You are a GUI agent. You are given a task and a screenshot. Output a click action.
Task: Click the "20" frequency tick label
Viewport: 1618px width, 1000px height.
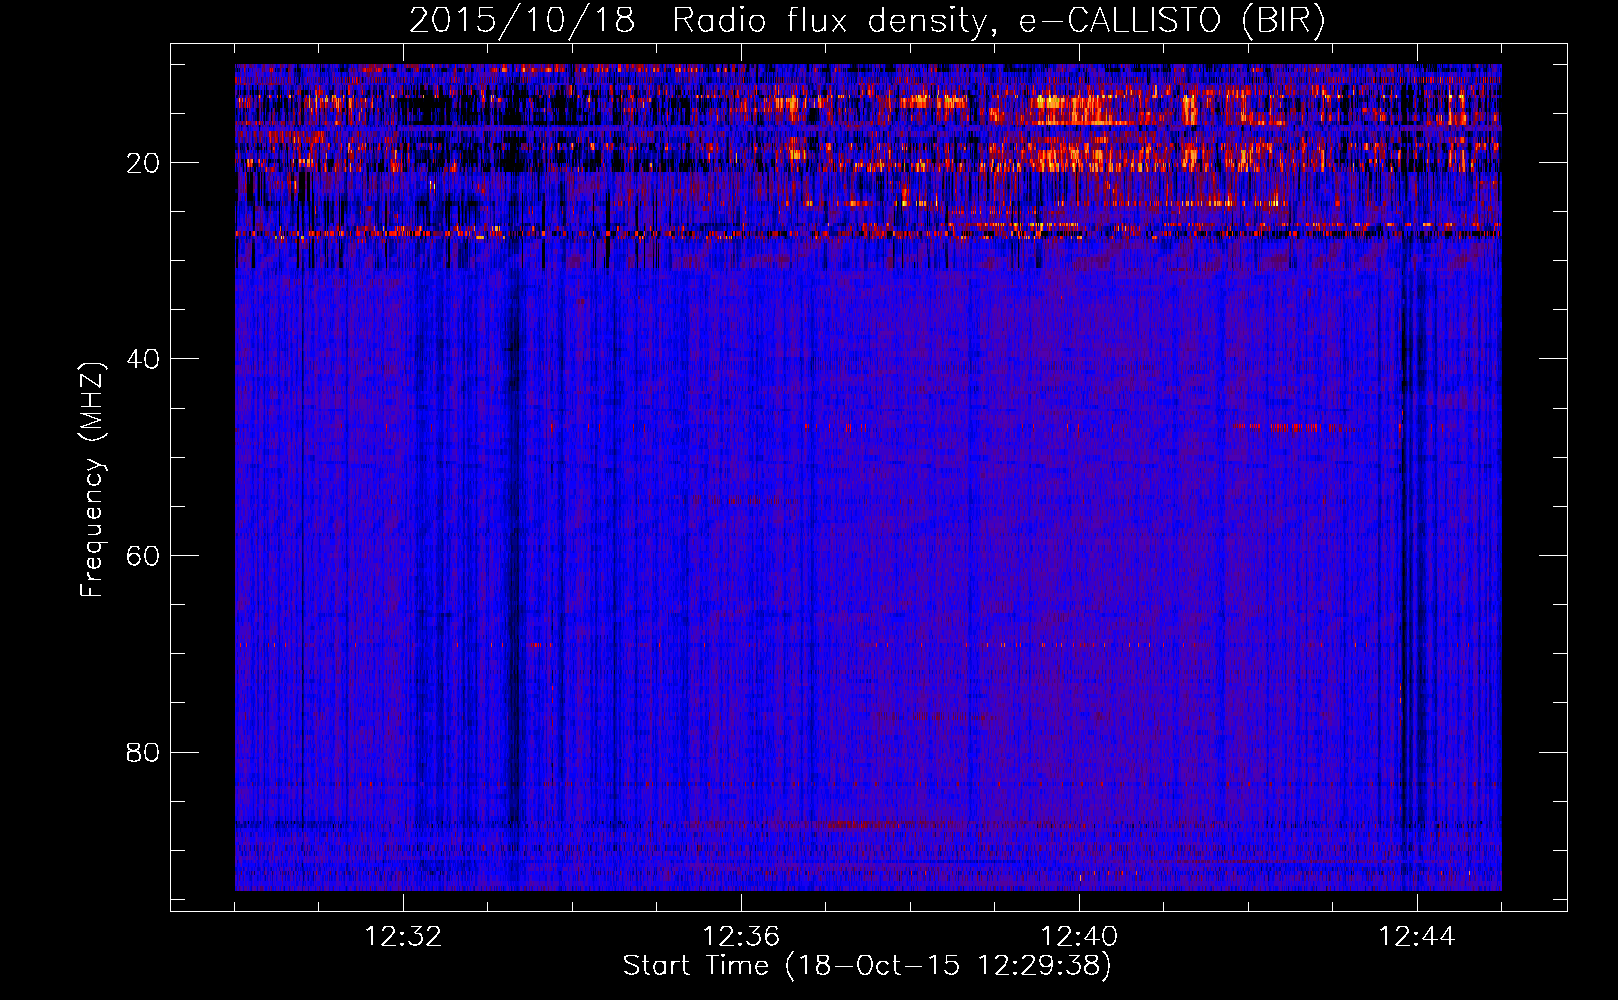coord(143,163)
